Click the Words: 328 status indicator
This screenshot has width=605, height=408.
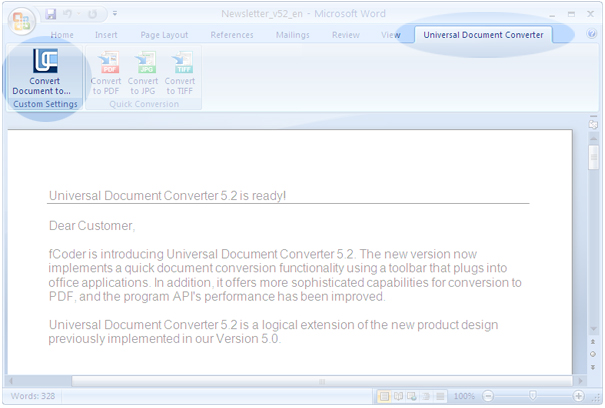33,396
